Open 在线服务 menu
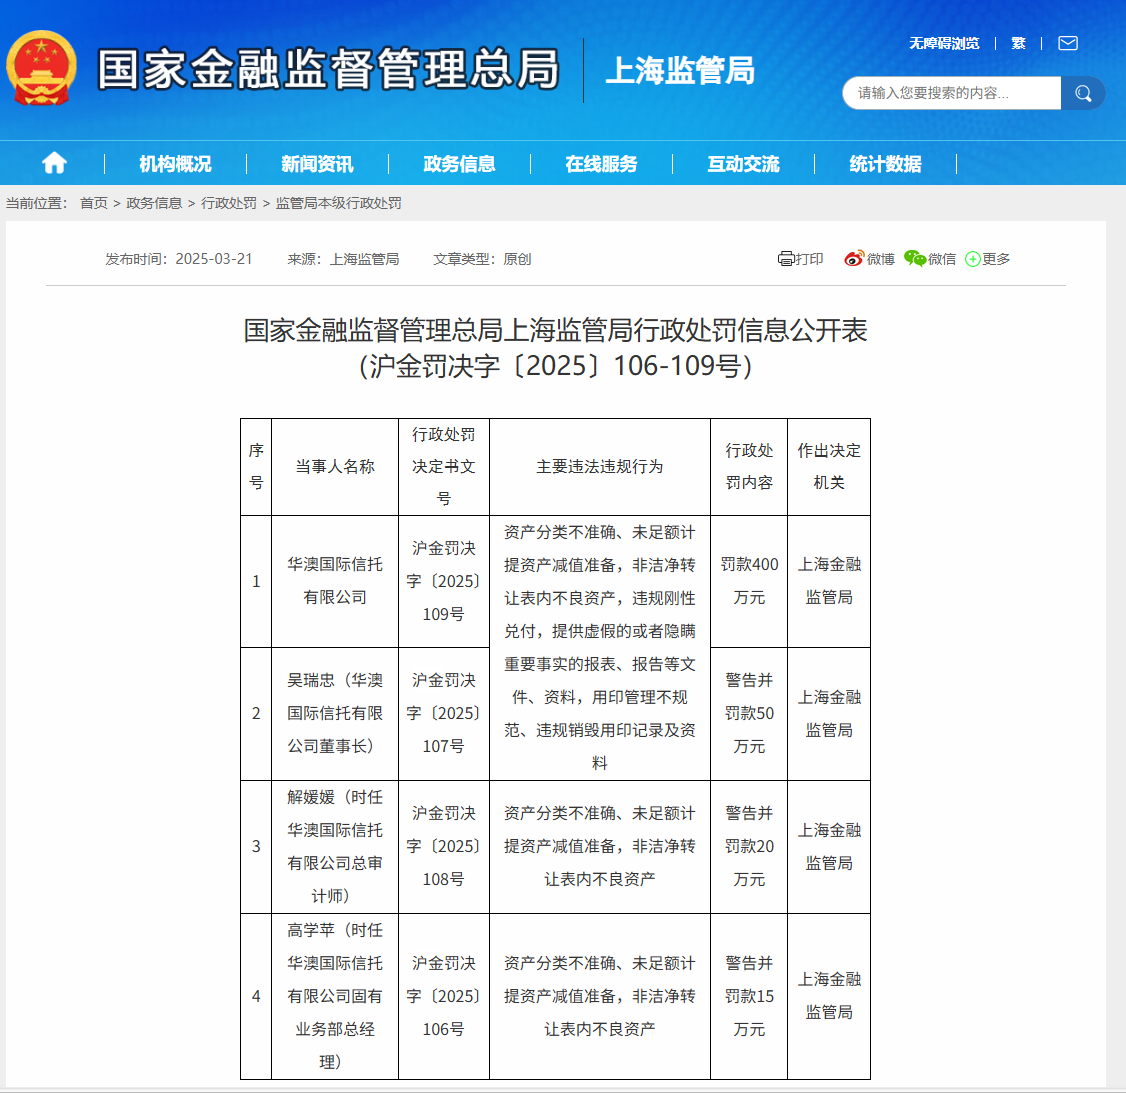The height and width of the screenshot is (1093, 1126). (601, 164)
